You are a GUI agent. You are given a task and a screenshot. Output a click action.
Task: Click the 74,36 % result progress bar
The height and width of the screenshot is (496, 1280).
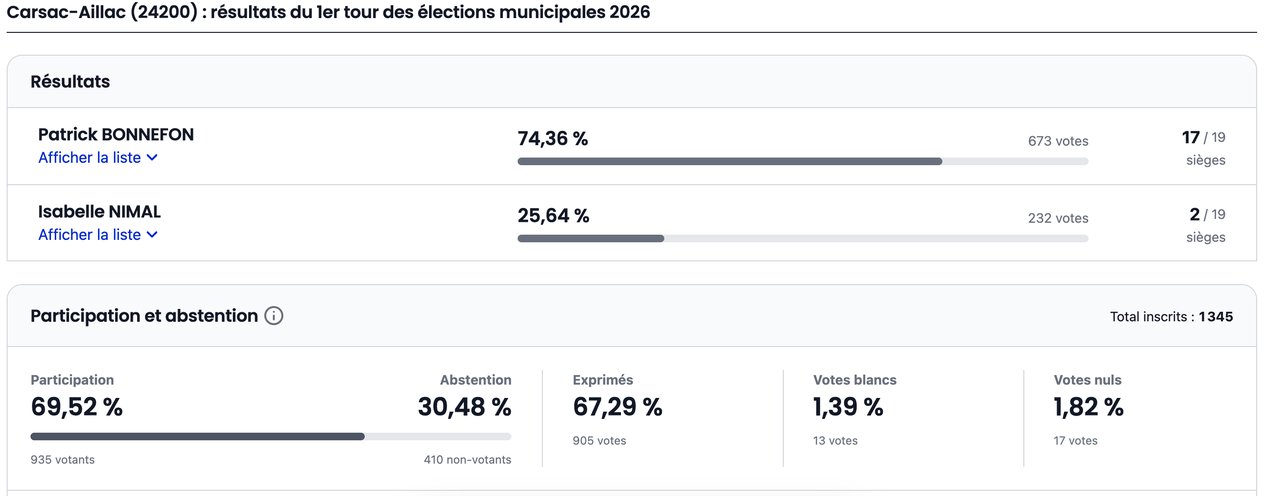coord(802,161)
